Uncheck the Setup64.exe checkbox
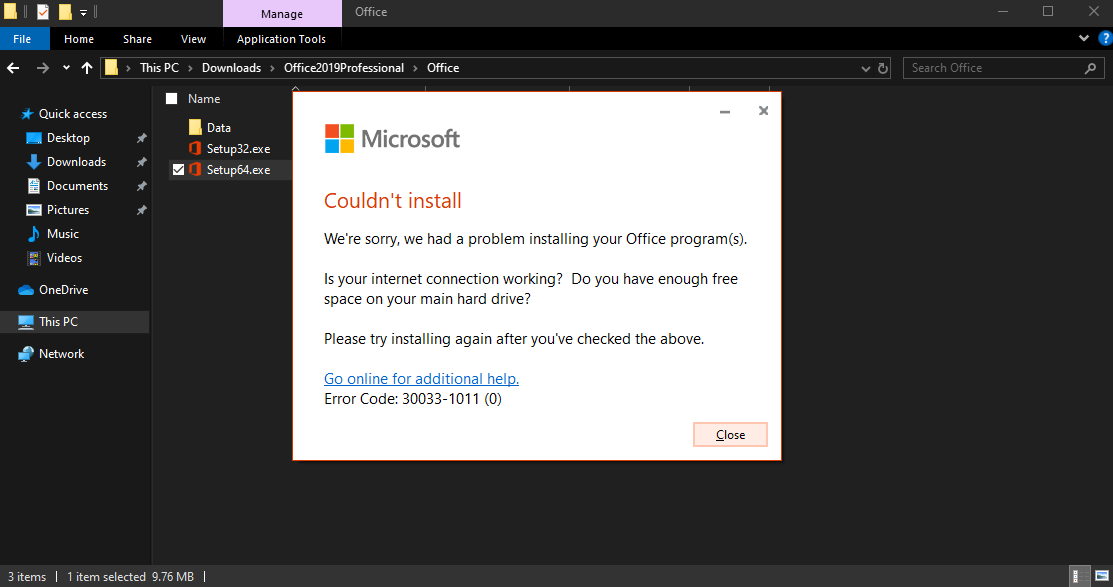The image size is (1113, 587). click(x=178, y=170)
